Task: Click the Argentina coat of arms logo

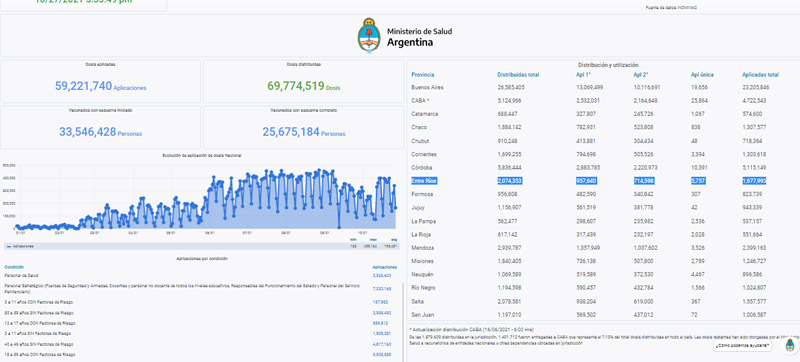Action: 369,36
